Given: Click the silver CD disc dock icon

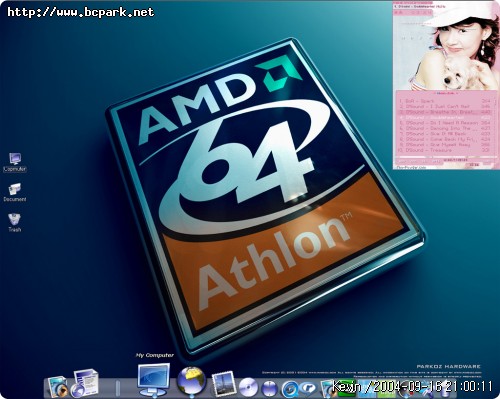Looking at the screenshot, I should click(248, 387).
